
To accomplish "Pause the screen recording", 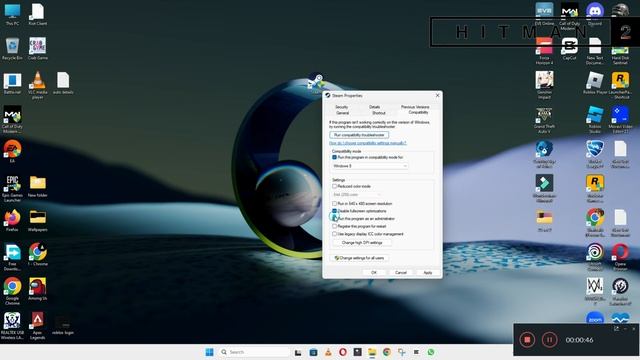I will [549, 340].
